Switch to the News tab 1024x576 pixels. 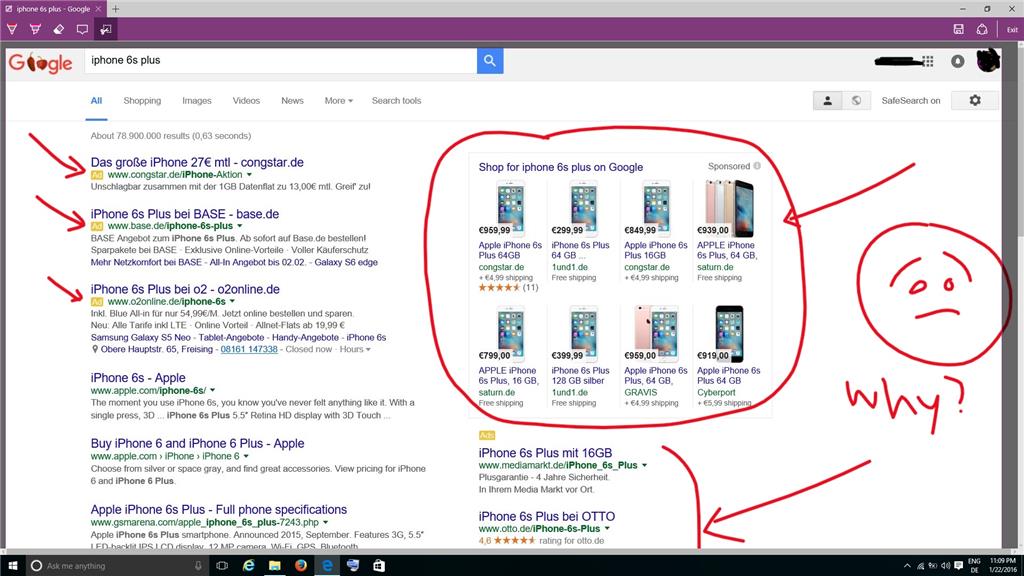point(292,101)
